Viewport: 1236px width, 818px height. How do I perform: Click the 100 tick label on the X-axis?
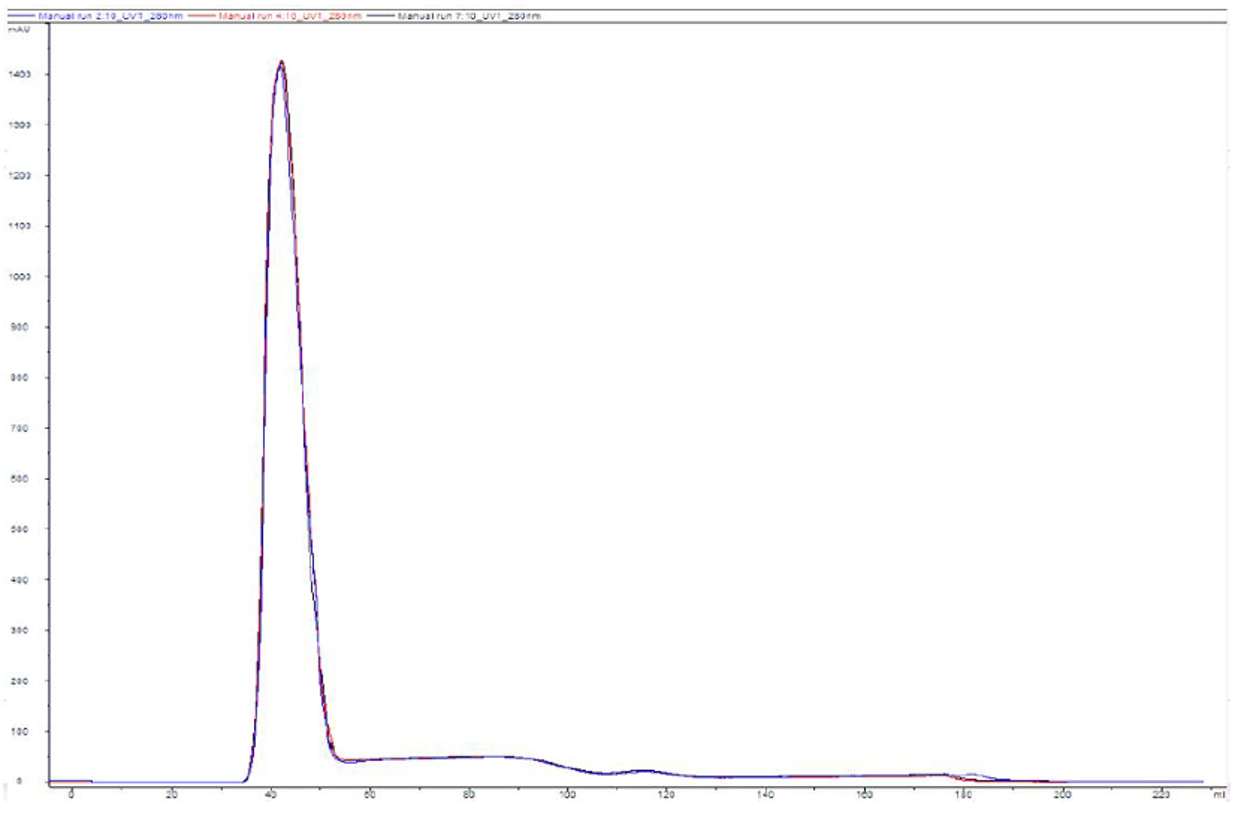tap(567, 795)
